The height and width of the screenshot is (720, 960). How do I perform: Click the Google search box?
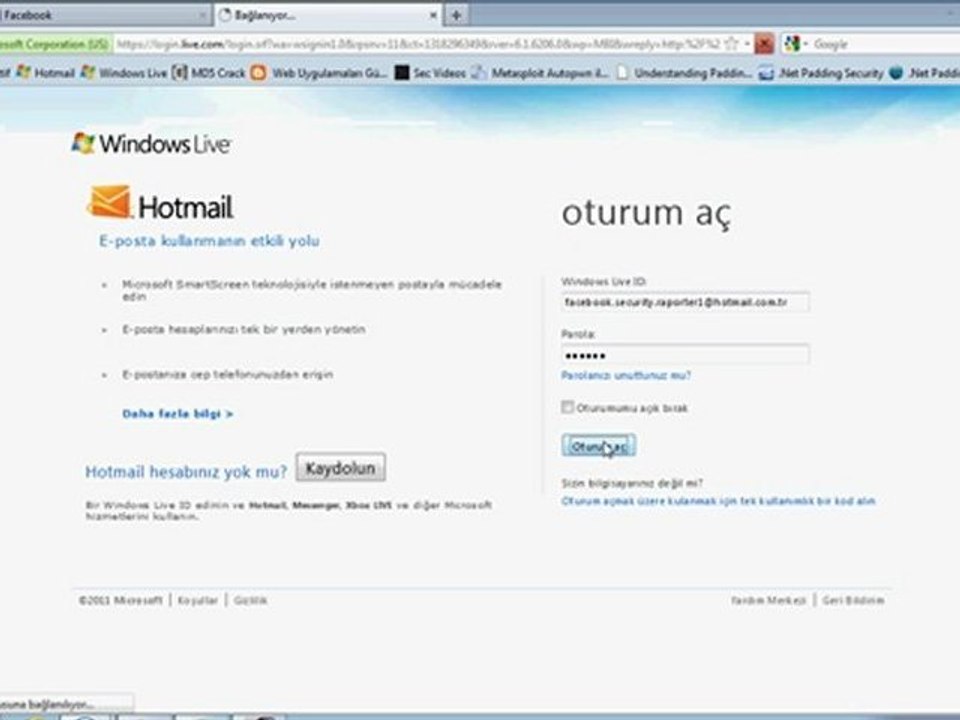tap(885, 44)
